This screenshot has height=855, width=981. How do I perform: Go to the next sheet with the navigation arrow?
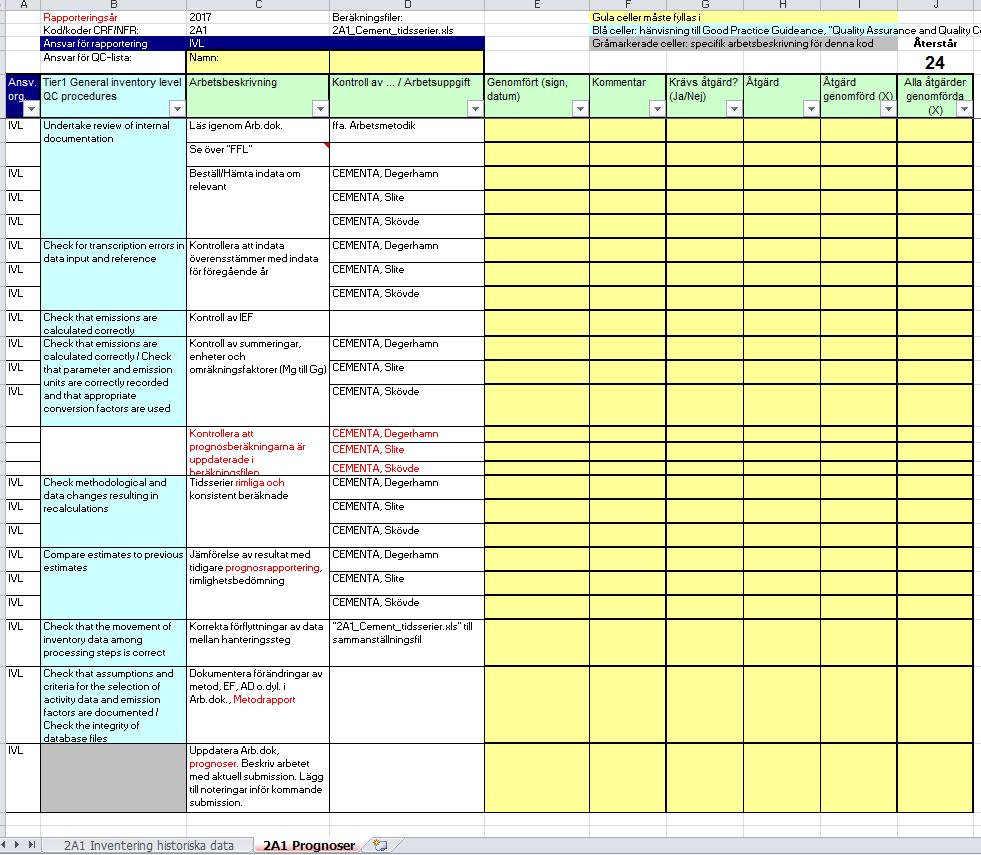[17, 845]
